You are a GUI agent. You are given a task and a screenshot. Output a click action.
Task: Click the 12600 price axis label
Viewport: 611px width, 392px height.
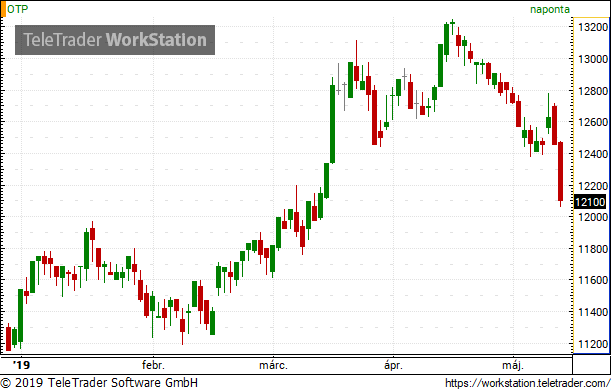593,122
